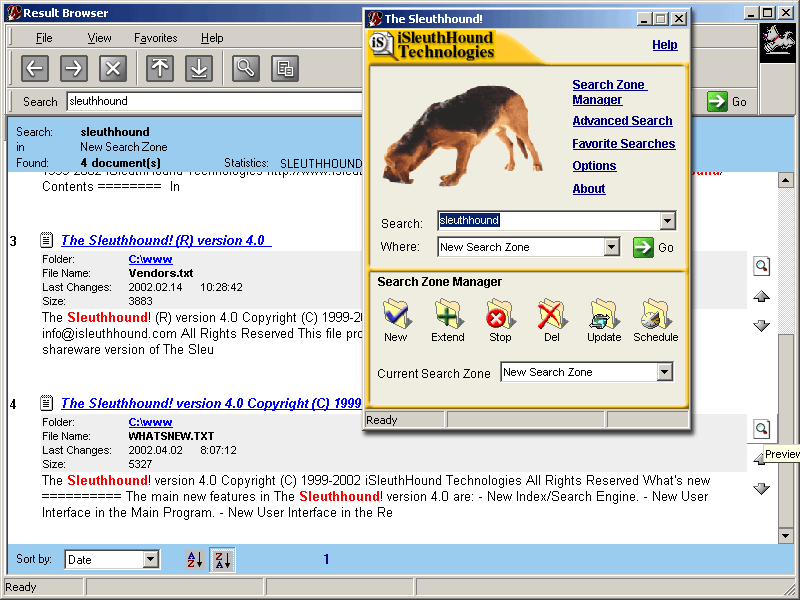
Task: Click the green Go arrow in Result Browser
Action: 717,101
